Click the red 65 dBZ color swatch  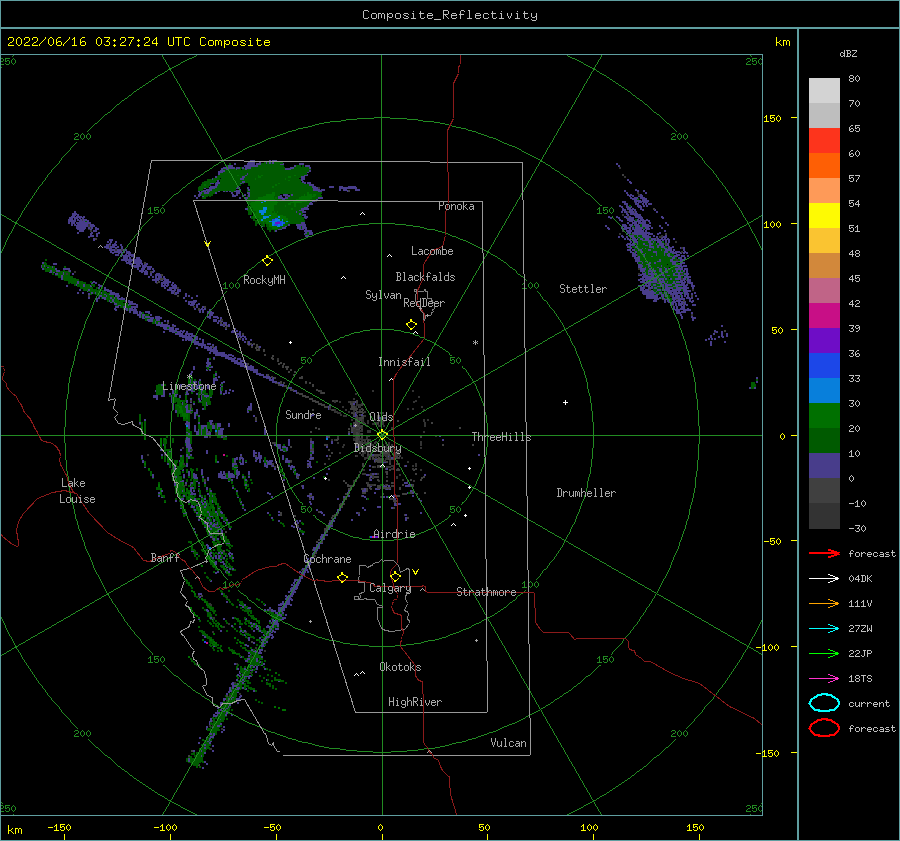(824, 141)
